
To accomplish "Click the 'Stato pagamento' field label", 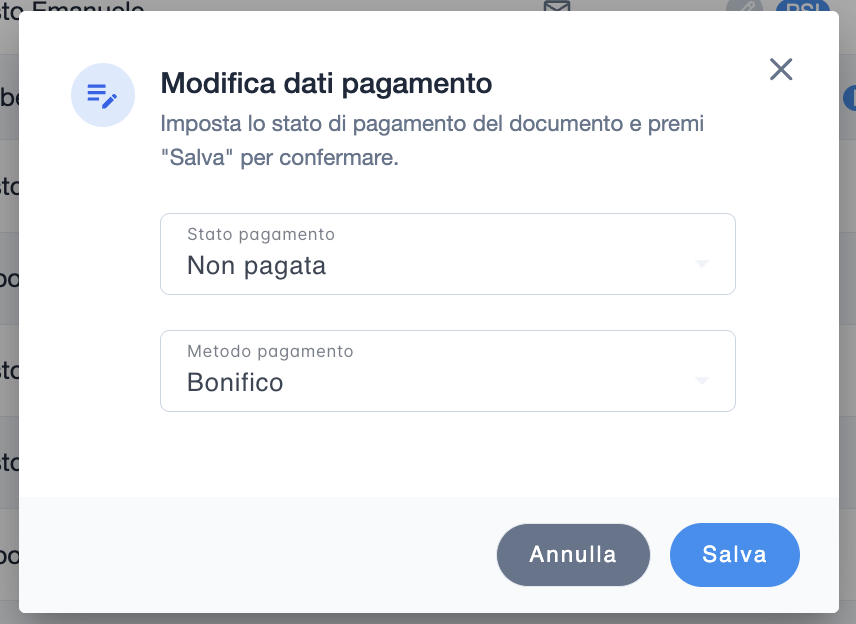I will point(260,234).
